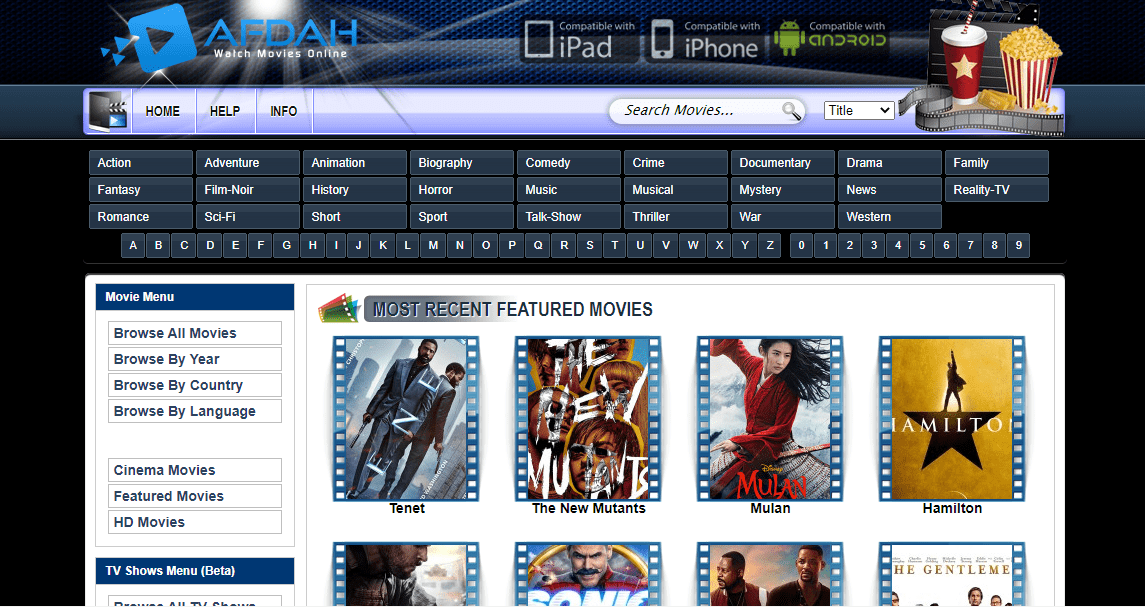Click the movie player icon beside HOME
This screenshot has height=607, width=1145.
tap(108, 112)
